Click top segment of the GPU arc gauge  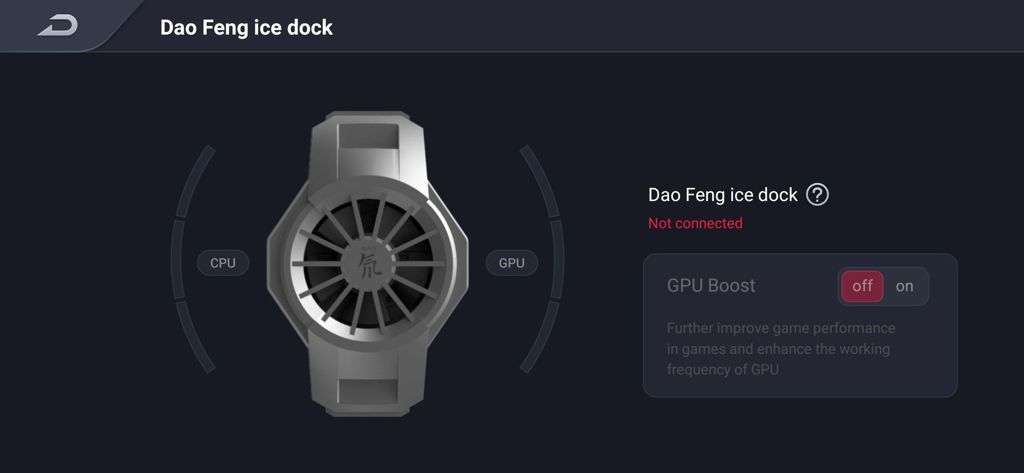pos(540,181)
